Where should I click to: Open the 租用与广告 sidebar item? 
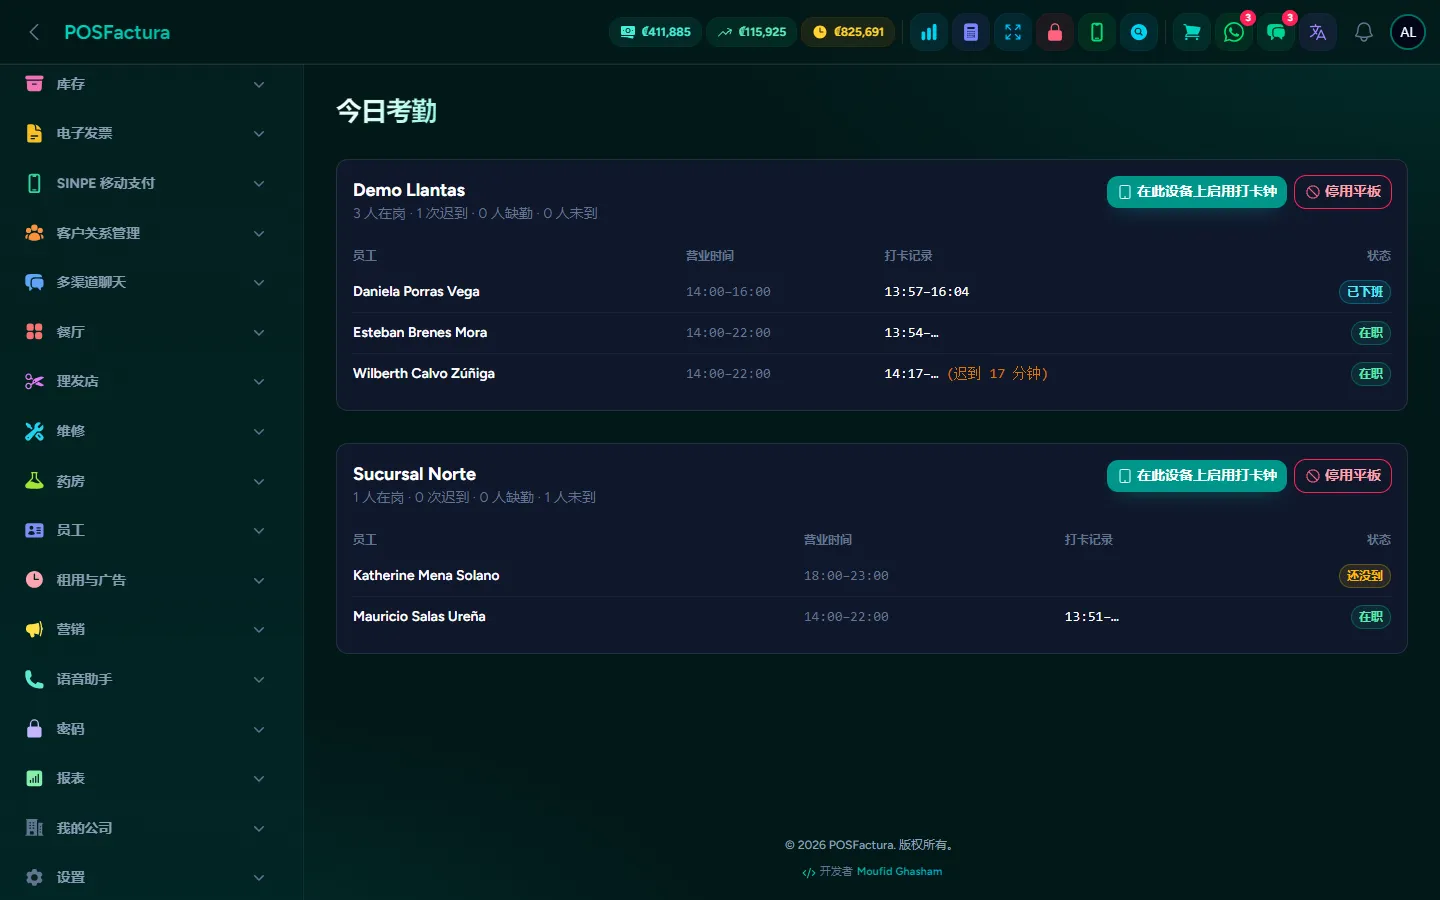(146, 580)
